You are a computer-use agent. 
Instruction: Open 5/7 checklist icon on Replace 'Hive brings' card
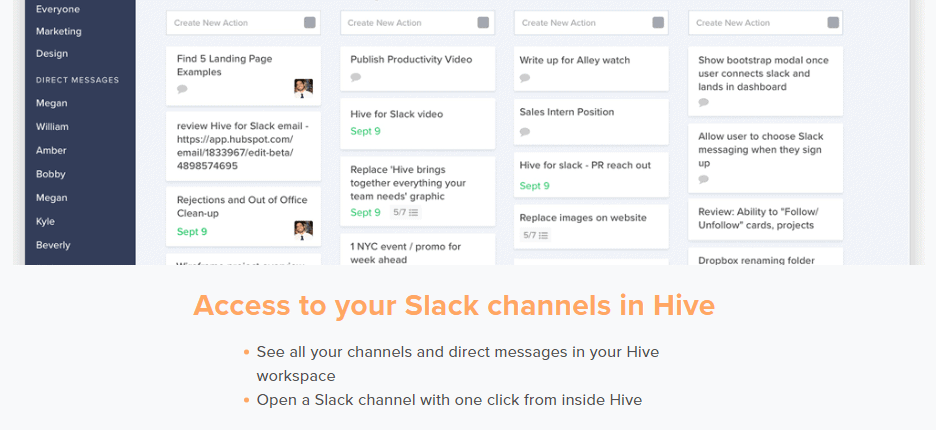click(405, 213)
